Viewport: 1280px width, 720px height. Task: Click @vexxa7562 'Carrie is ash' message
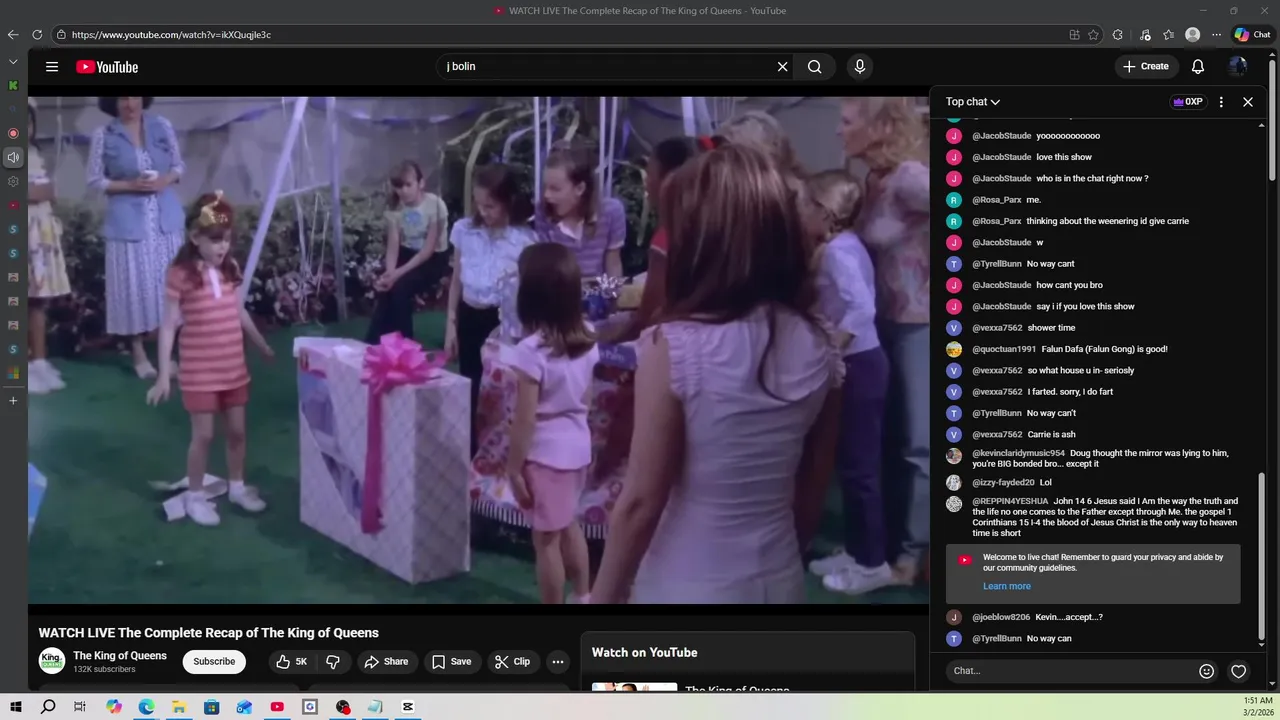pyautogui.click(x=1051, y=435)
